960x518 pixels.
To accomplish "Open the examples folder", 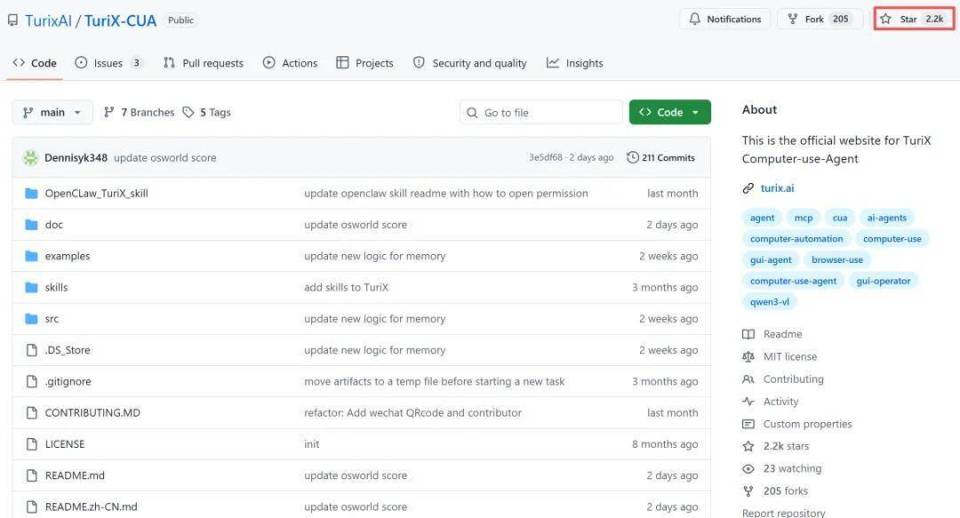I will (x=67, y=256).
